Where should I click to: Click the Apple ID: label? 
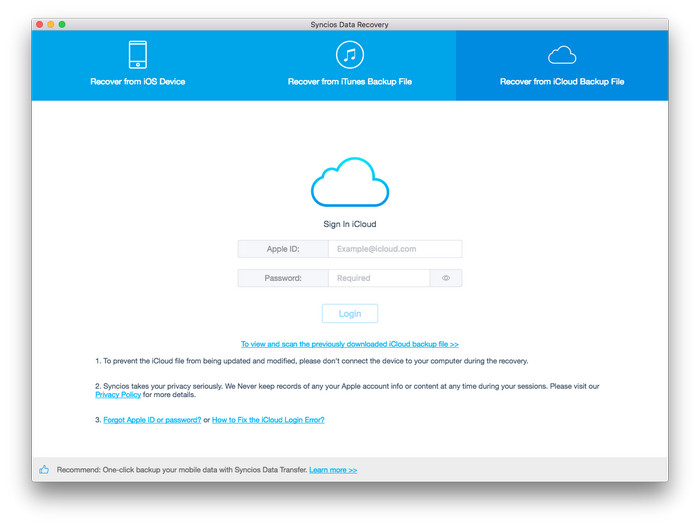pyautogui.click(x=283, y=249)
